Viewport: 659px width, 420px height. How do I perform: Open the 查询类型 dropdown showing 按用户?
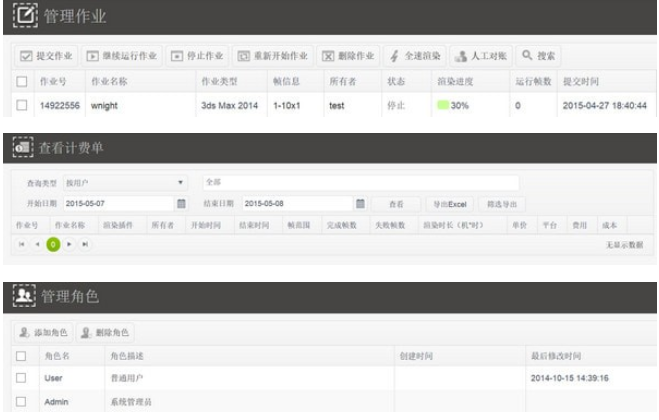pyautogui.click(x=125, y=183)
